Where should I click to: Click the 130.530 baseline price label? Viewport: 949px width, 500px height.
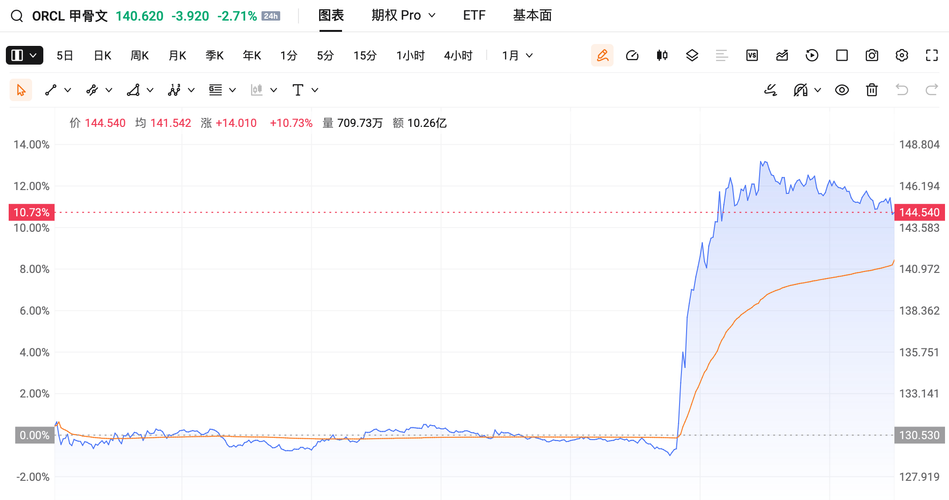pyautogui.click(x=919, y=435)
